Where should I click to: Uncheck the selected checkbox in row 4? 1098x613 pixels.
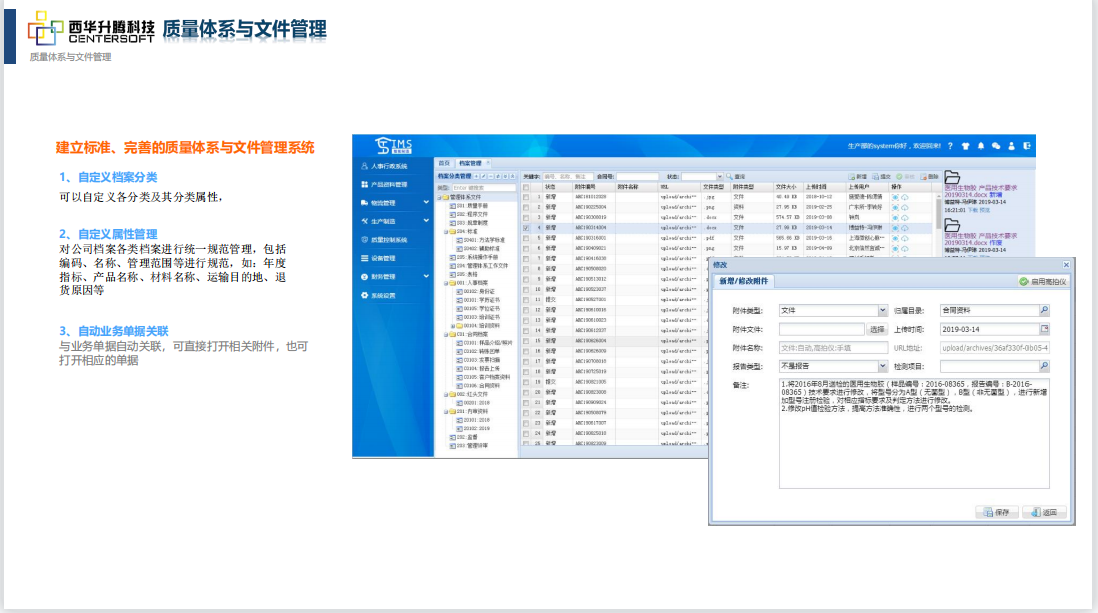[527, 227]
